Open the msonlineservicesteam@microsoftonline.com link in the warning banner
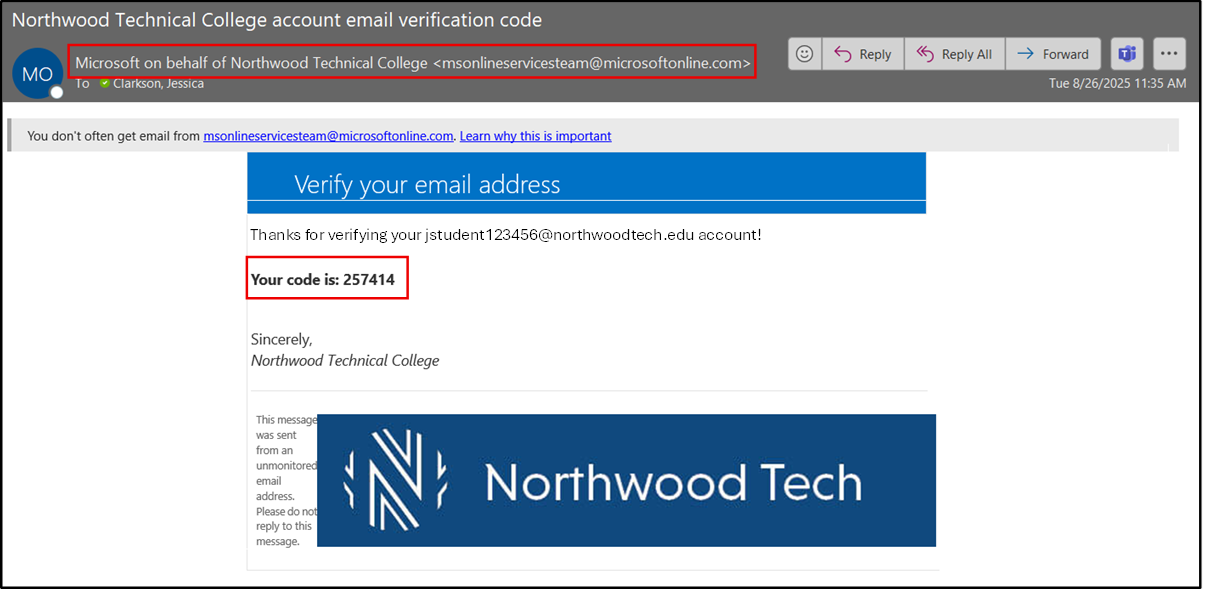The image size is (1205, 590). [x=328, y=136]
